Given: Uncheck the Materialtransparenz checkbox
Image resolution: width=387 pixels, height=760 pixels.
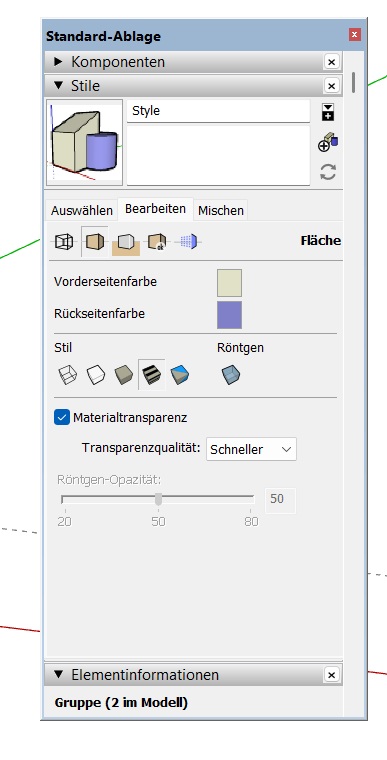Looking at the screenshot, I should [62, 417].
